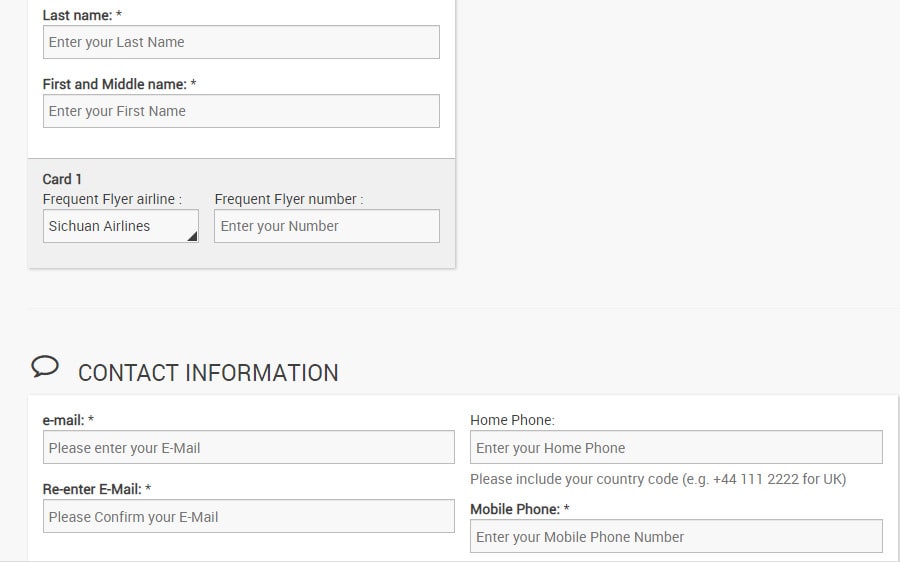The width and height of the screenshot is (900, 562).
Task: Click the Frequent Flyer airline label
Action: [x=112, y=199]
